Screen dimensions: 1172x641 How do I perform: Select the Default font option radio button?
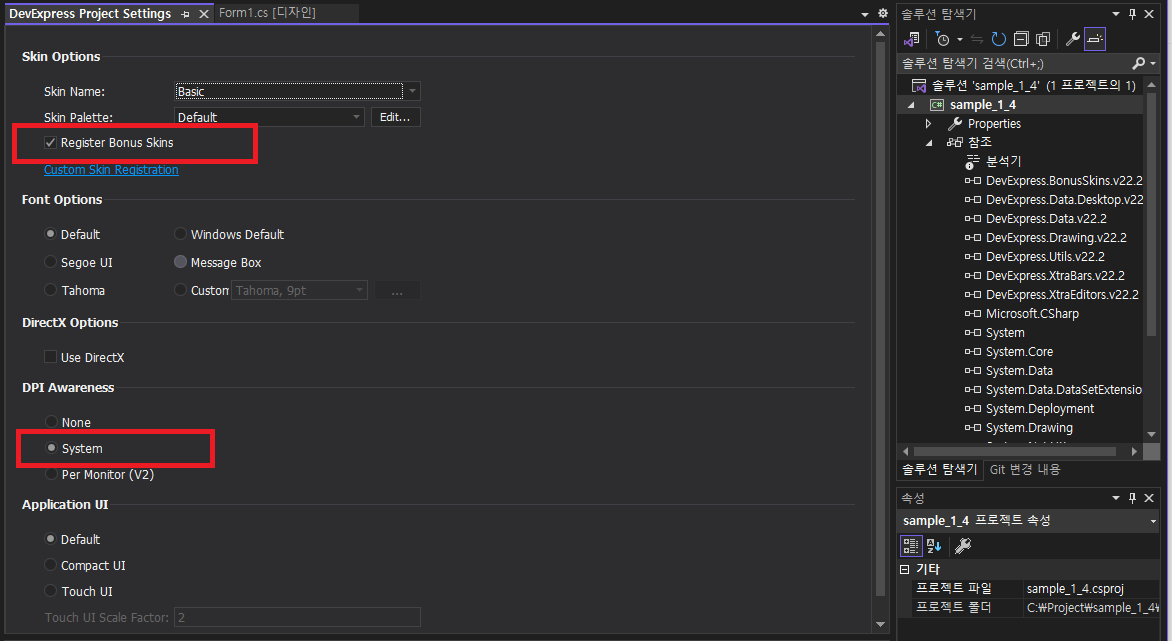pos(51,234)
